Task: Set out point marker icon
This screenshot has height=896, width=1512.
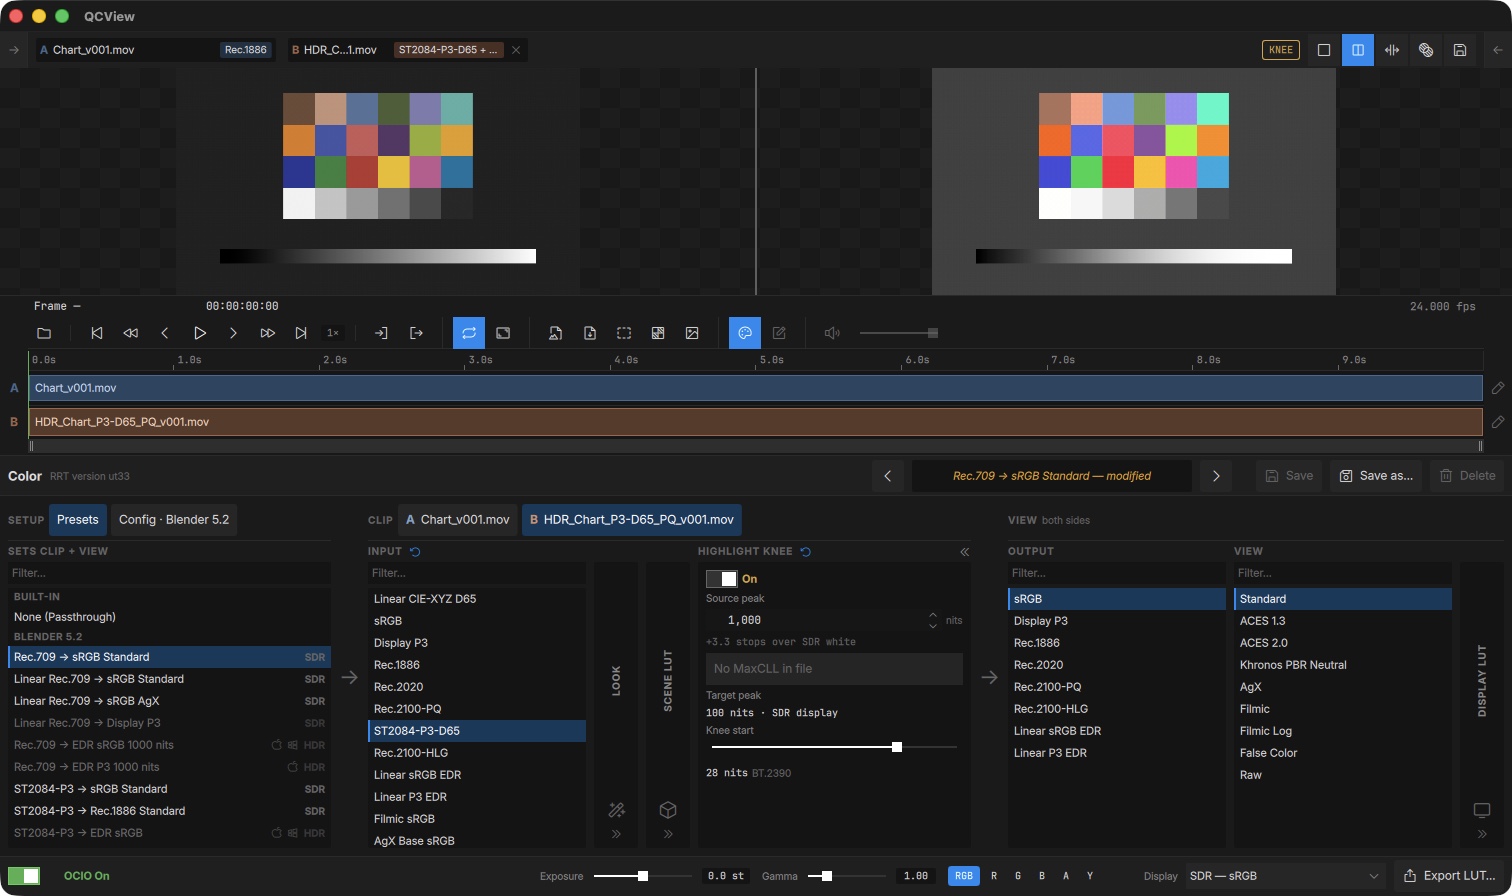Action: tap(417, 333)
